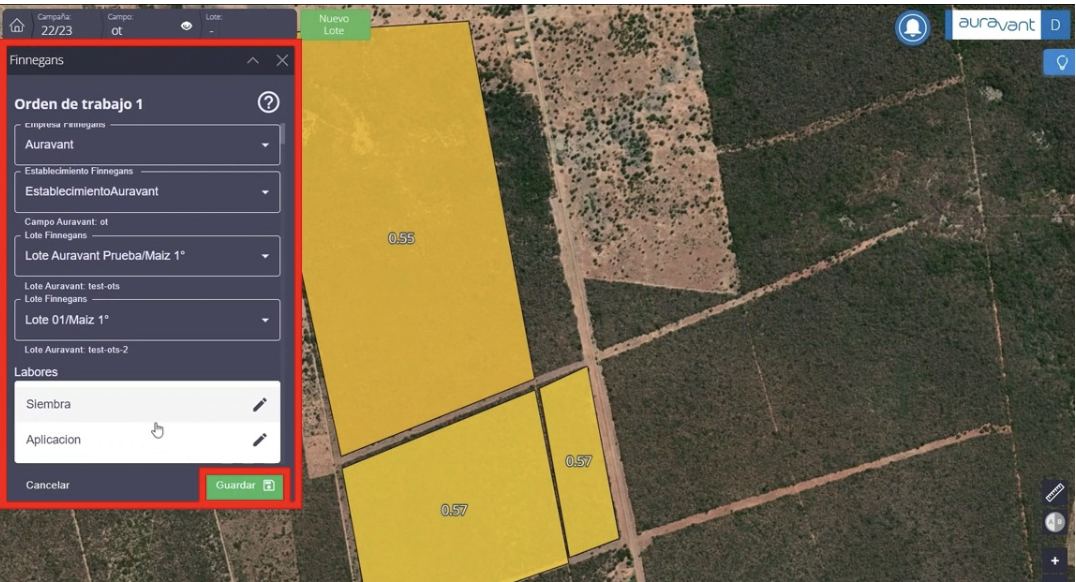
Task: Click the Nuevo Lote button
Action: click(x=334, y=25)
